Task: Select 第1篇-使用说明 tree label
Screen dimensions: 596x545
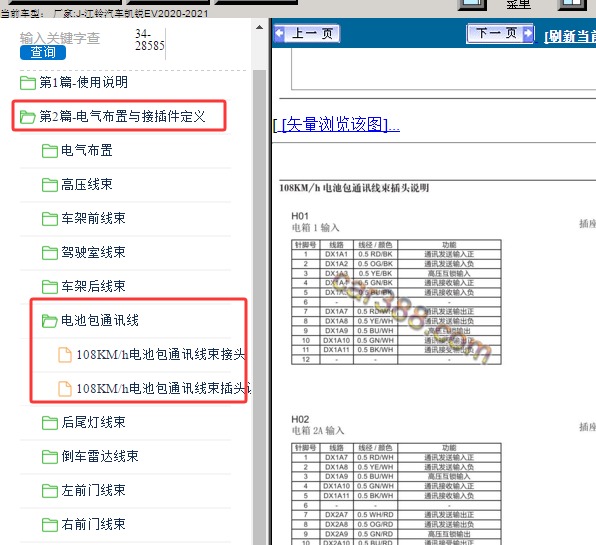Action: click(x=84, y=82)
